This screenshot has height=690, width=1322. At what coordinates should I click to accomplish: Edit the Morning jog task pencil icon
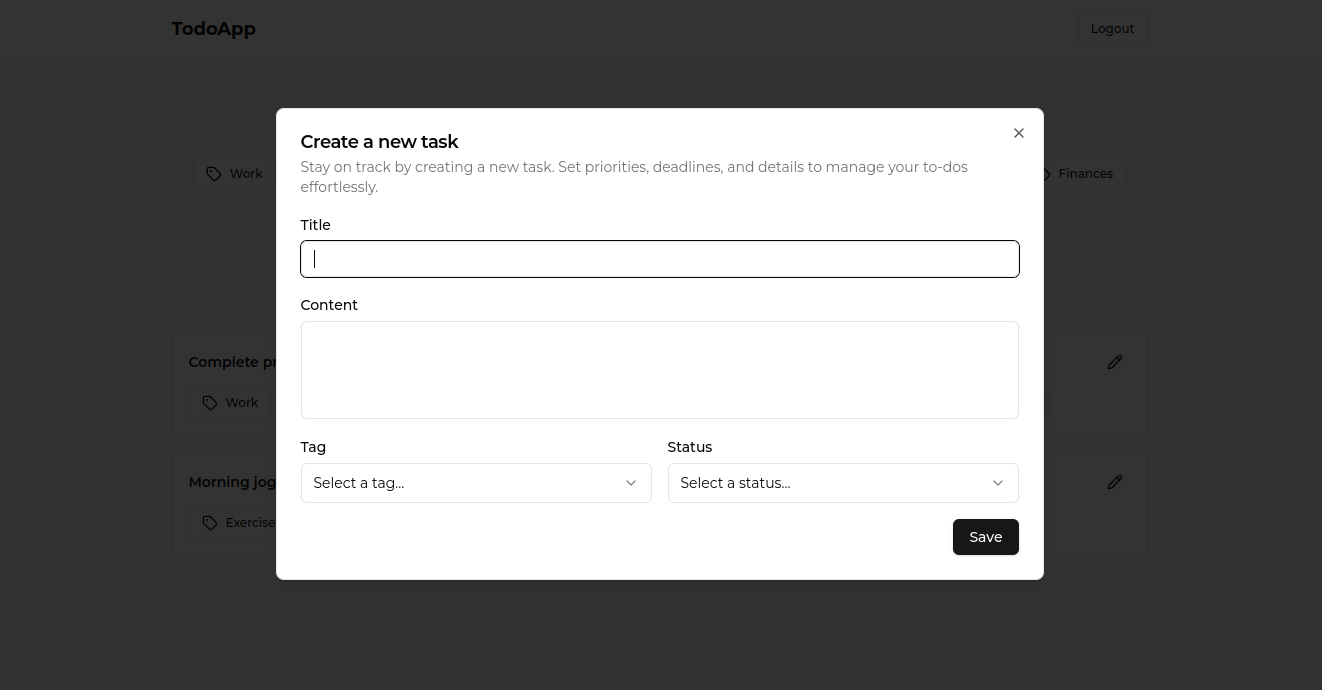(1115, 482)
